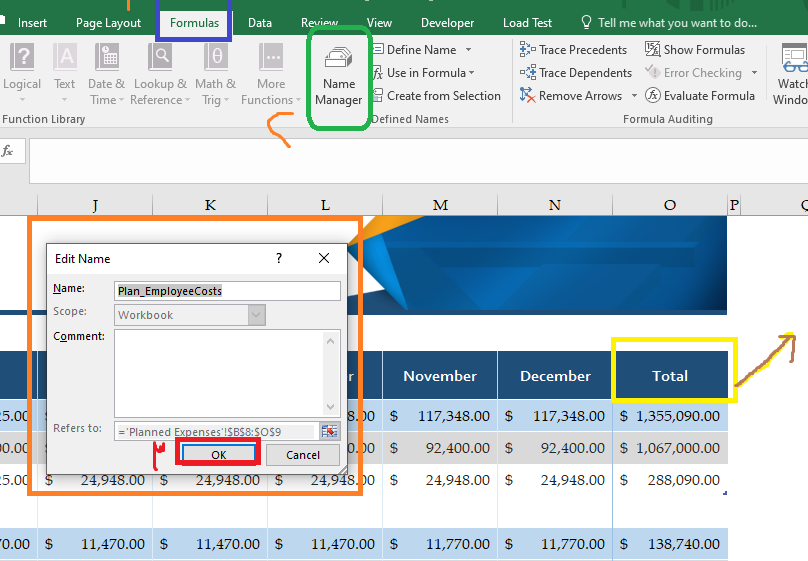
Task: Click Trace Dependents
Action: 576,73
